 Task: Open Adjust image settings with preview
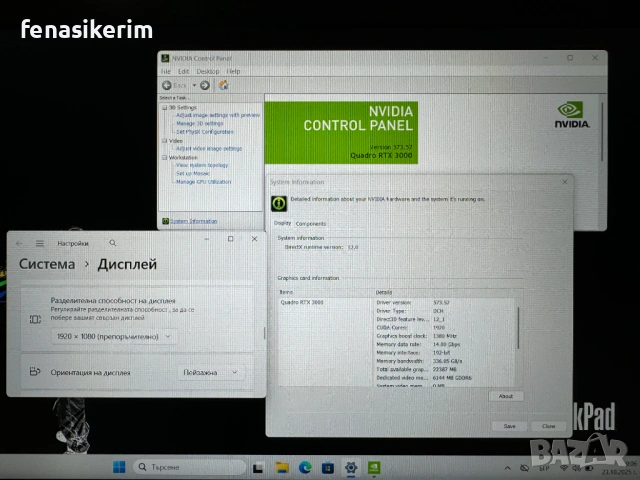tap(218, 115)
